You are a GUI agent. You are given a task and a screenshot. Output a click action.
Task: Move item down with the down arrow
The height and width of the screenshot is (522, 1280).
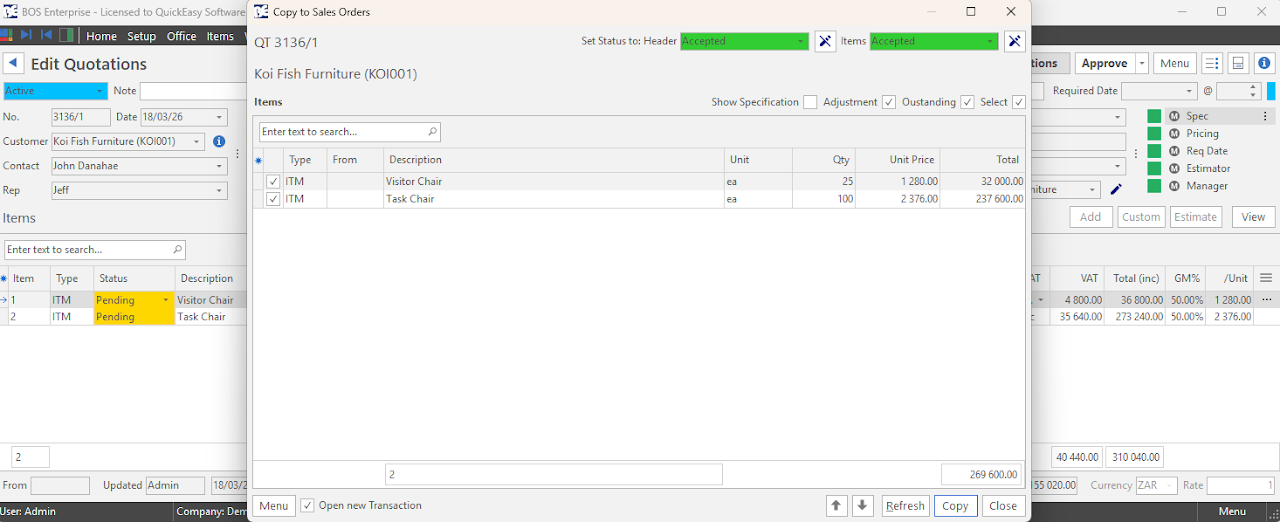click(863, 506)
